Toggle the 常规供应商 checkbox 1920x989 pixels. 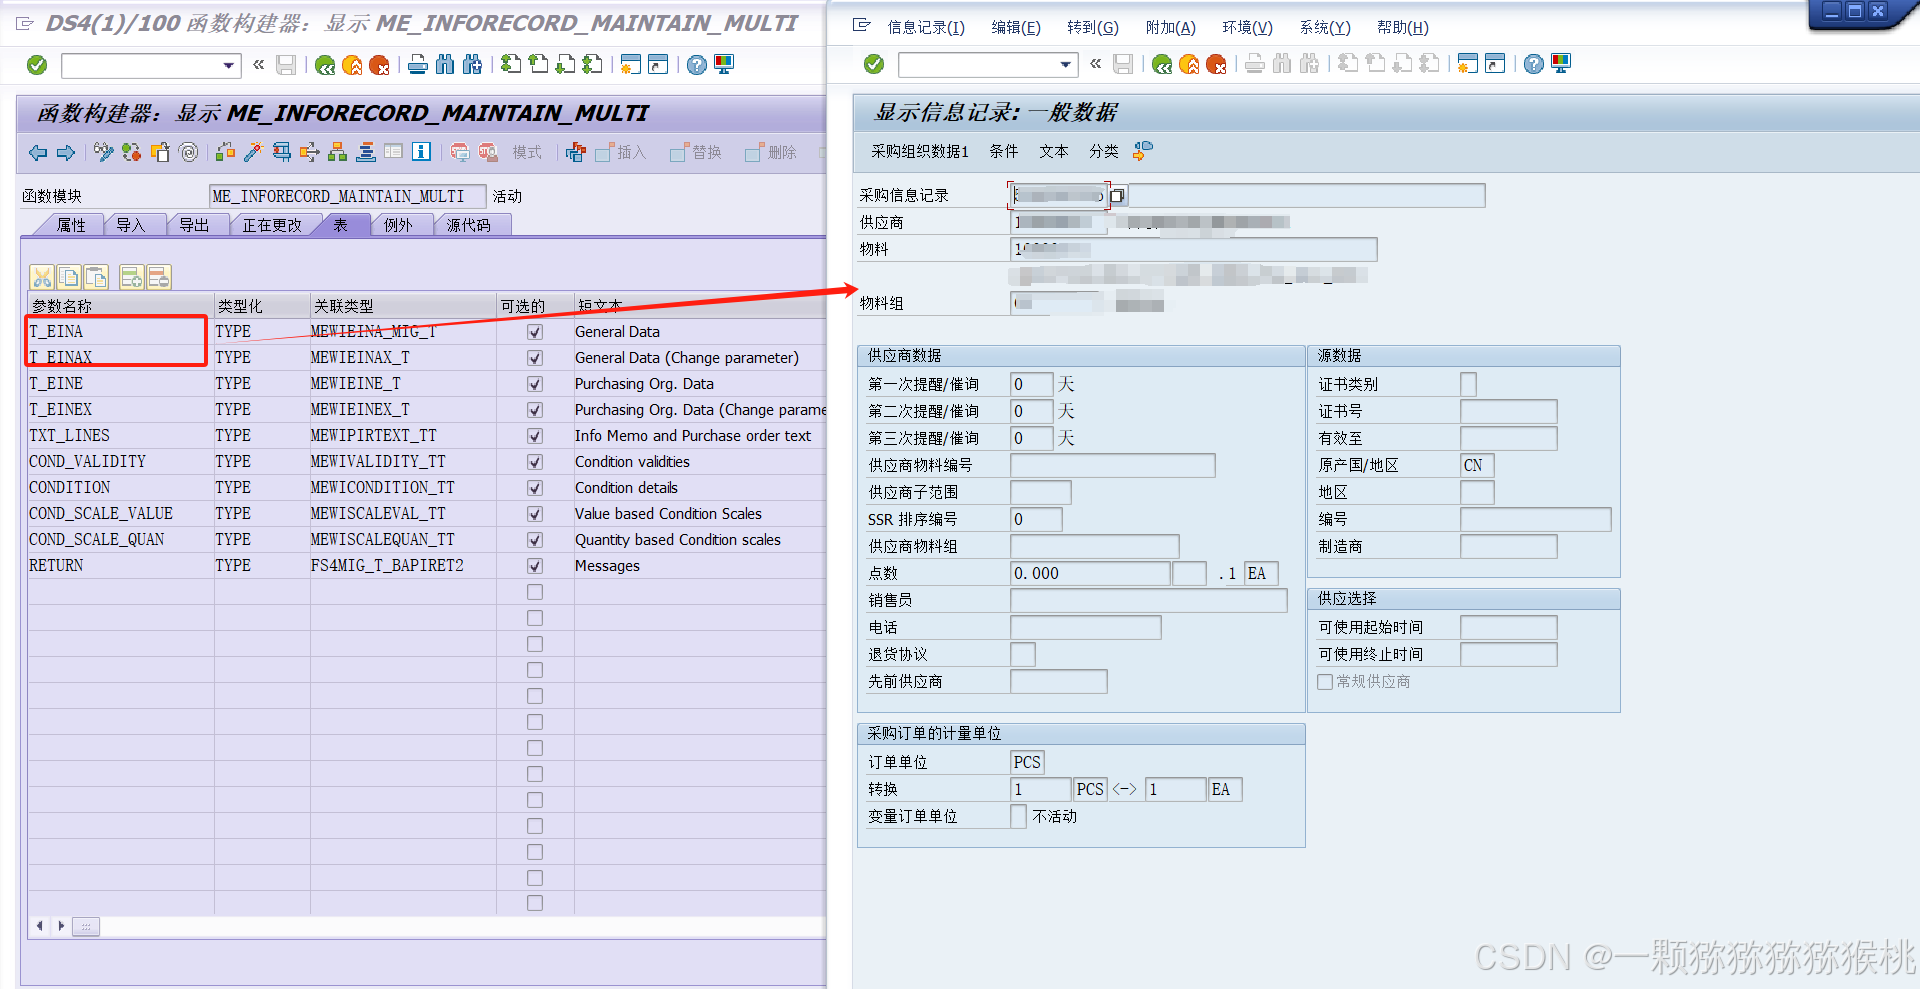click(x=1324, y=681)
